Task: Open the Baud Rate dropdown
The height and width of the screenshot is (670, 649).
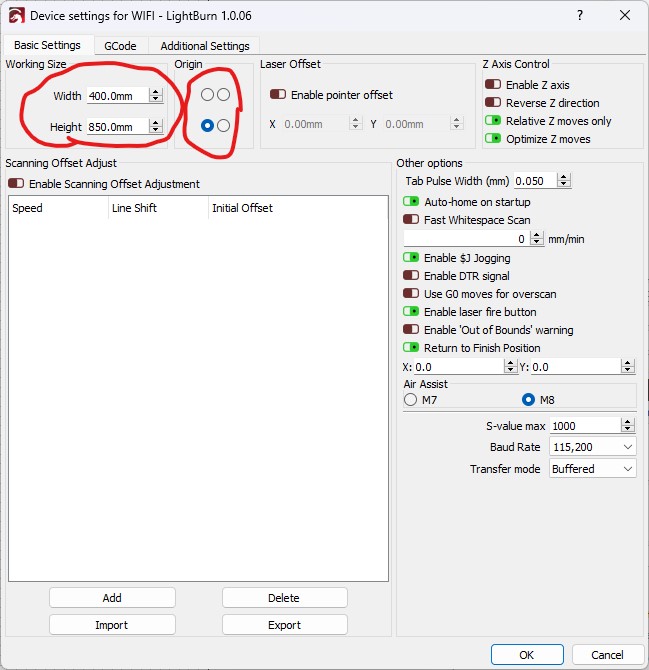Action: (x=593, y=447)
